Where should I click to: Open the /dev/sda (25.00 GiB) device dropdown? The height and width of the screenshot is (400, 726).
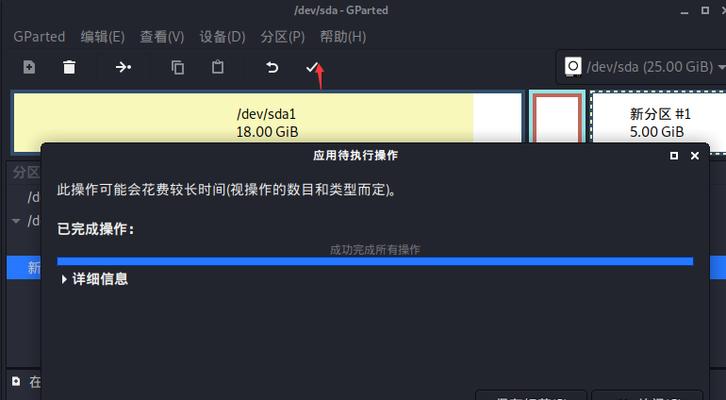(x=644, y=67)
